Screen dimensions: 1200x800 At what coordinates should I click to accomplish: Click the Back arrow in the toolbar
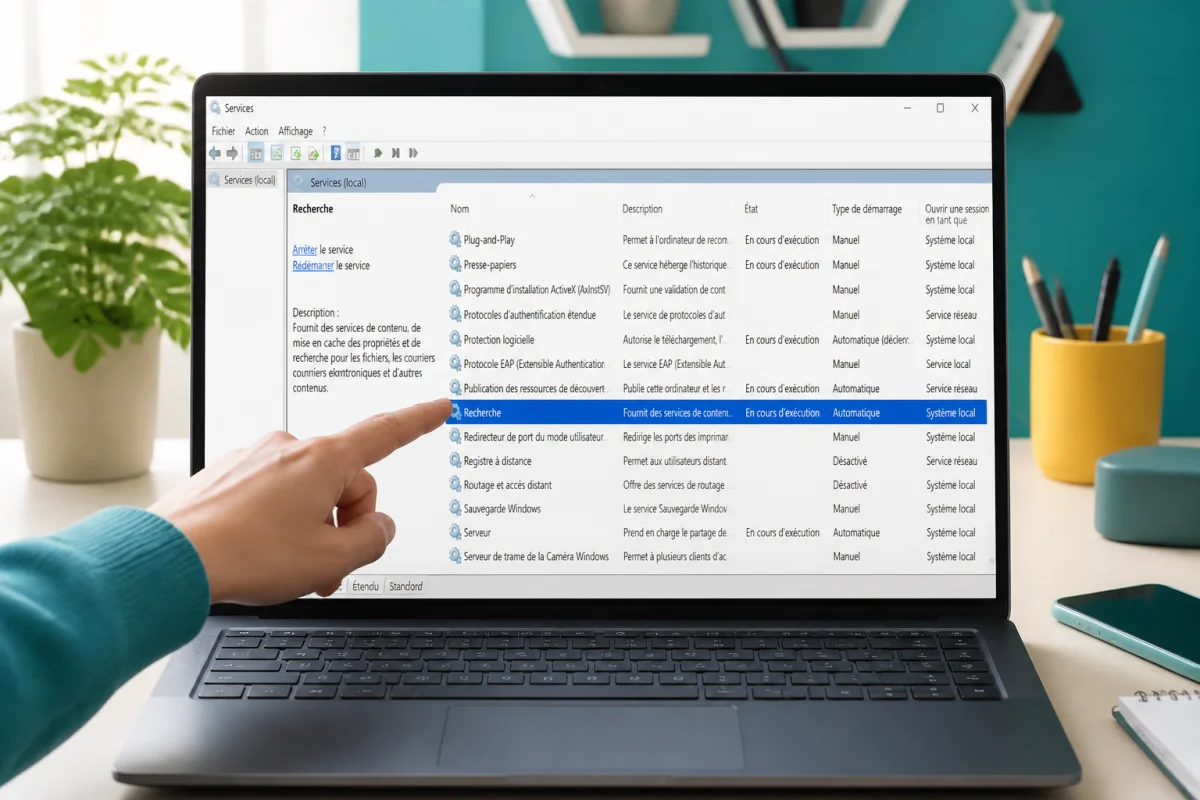(214, 153)
